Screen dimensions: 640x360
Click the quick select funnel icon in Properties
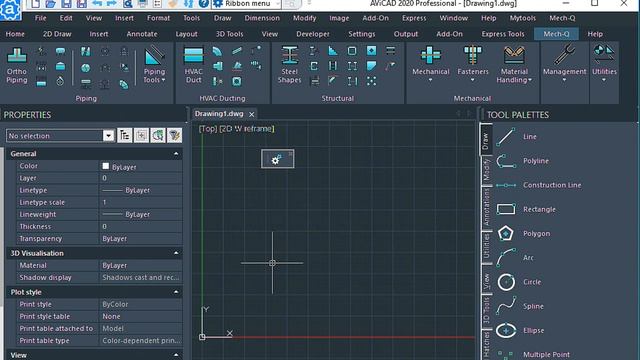point(174,136)
